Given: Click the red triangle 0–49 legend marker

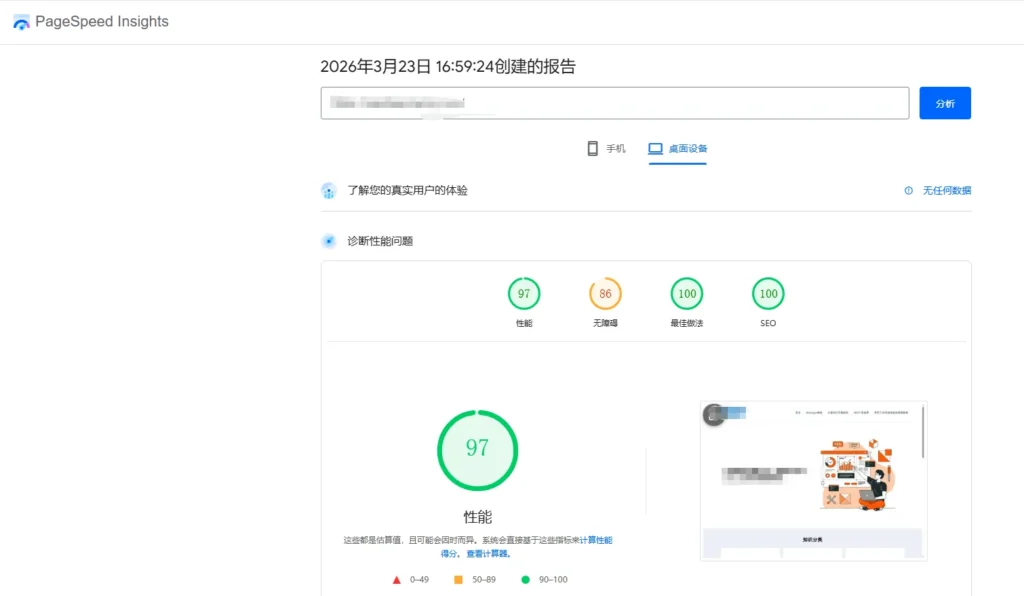Looking at the screenshot, I should coord(397,579).
